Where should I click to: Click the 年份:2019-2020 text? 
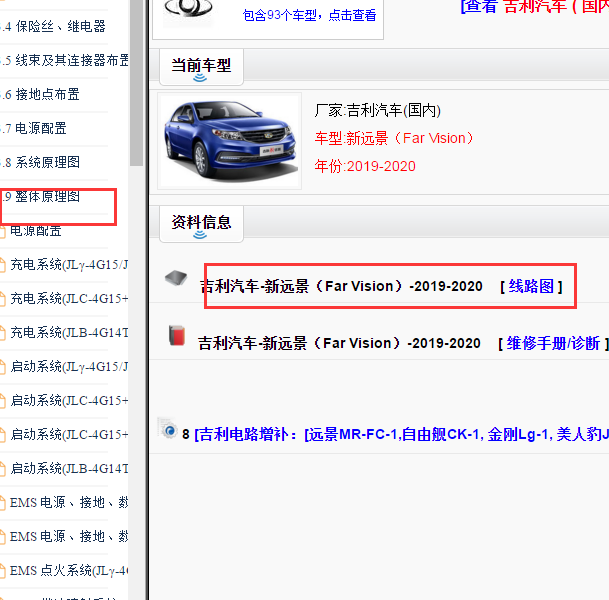[x=365, y=166]
